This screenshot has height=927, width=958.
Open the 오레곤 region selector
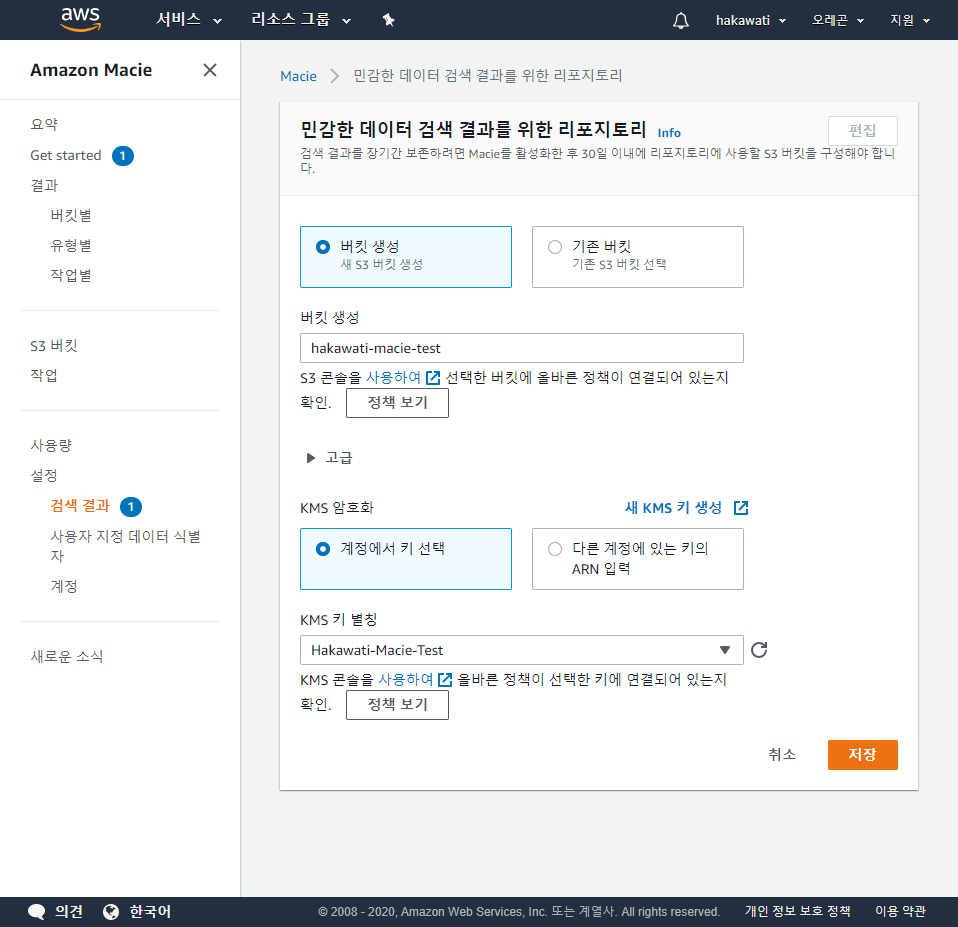click(x=838, y=20)
